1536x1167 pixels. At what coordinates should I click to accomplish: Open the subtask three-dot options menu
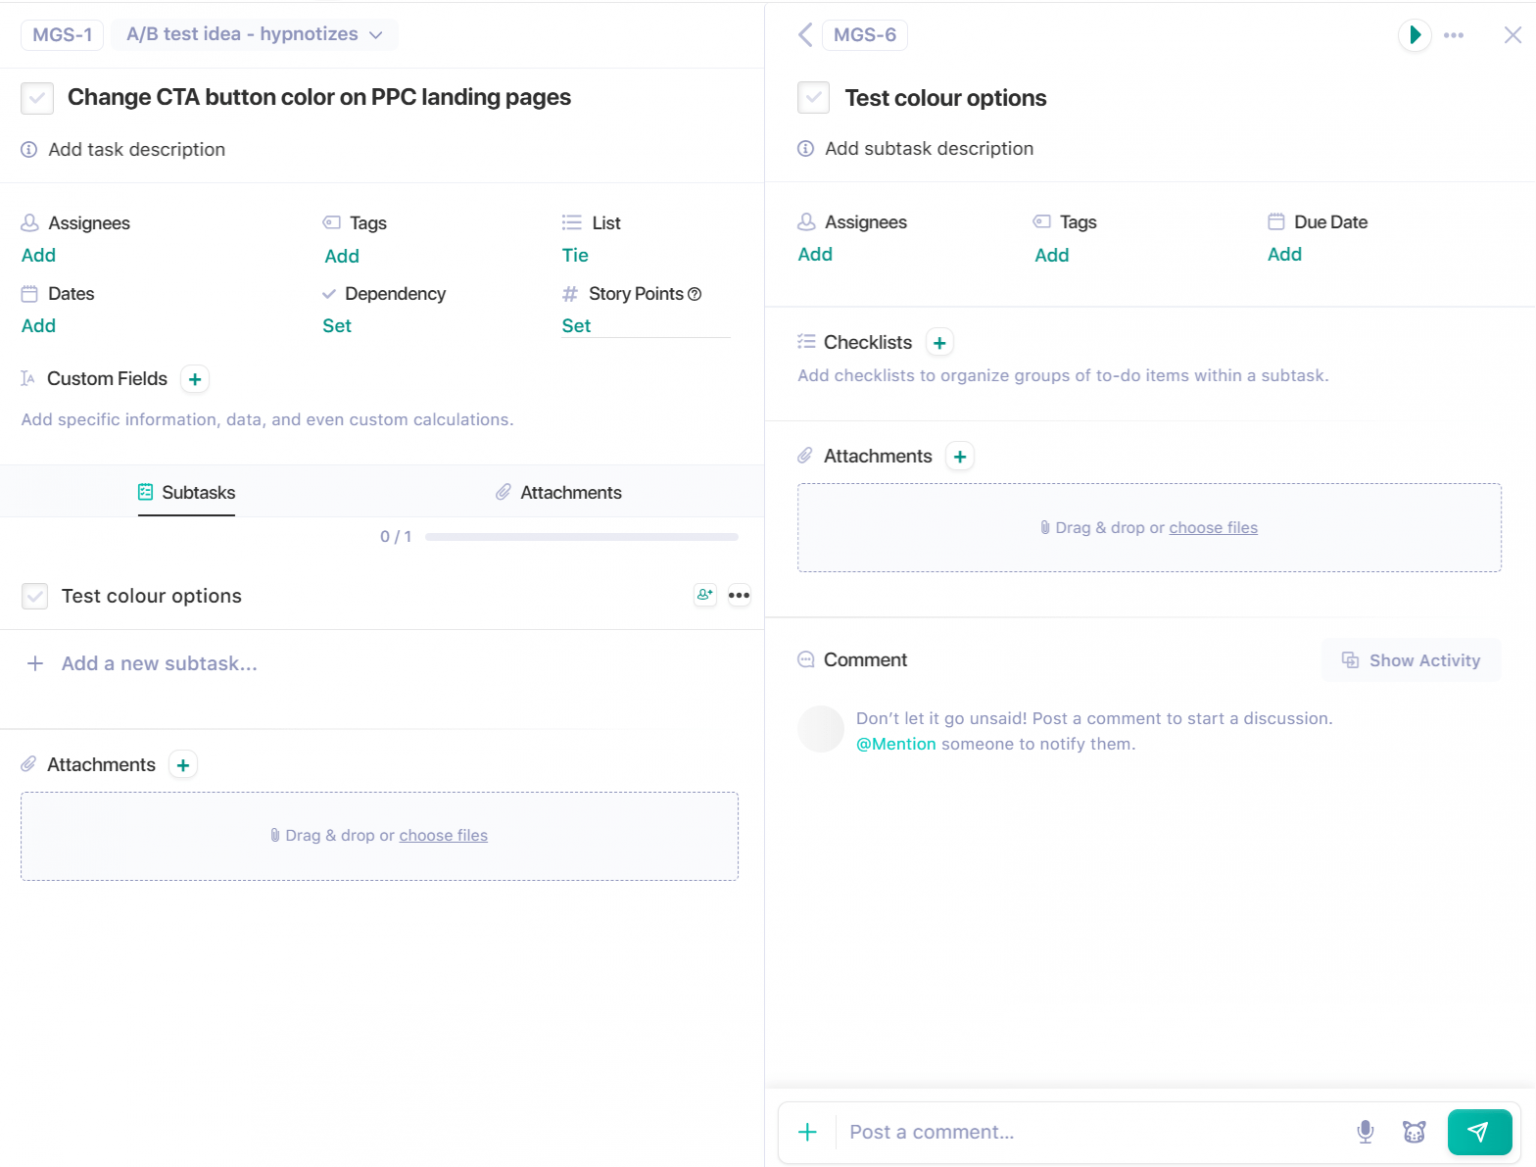pyautogui.click(x=739, y=595)
